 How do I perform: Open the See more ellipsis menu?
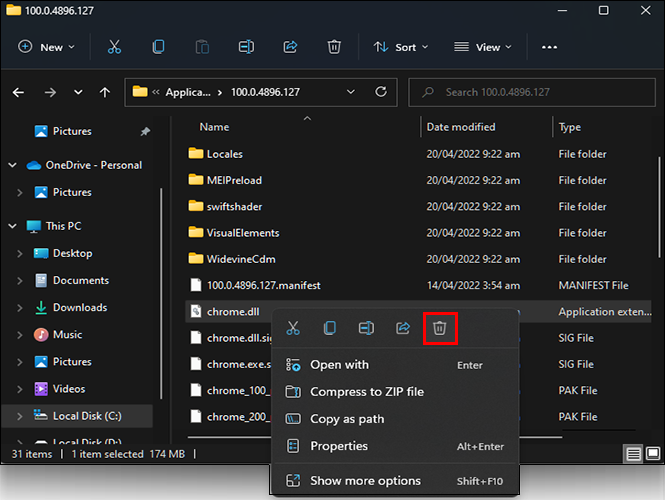point(549,47)
